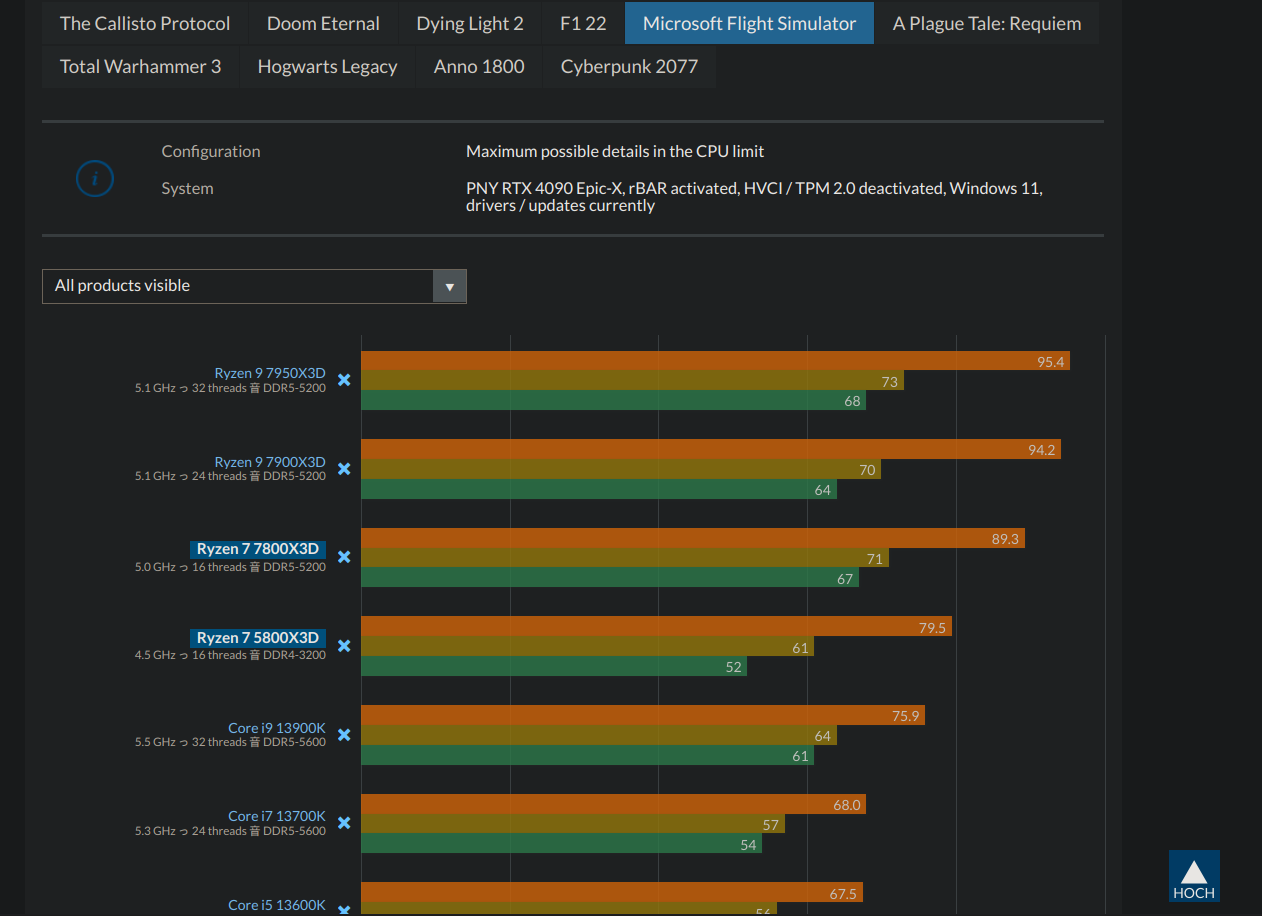Click the 89.3 value for Ryzen 7 7800X3D

1006,539
